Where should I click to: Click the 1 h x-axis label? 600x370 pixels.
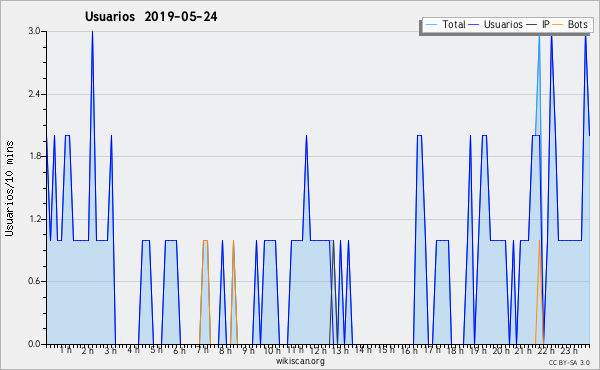[65, 350]
